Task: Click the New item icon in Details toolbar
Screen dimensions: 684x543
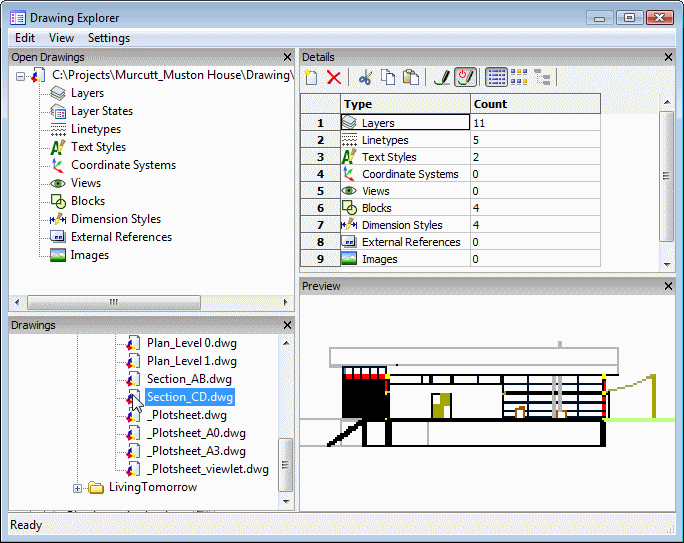Action: coord(311,78)
